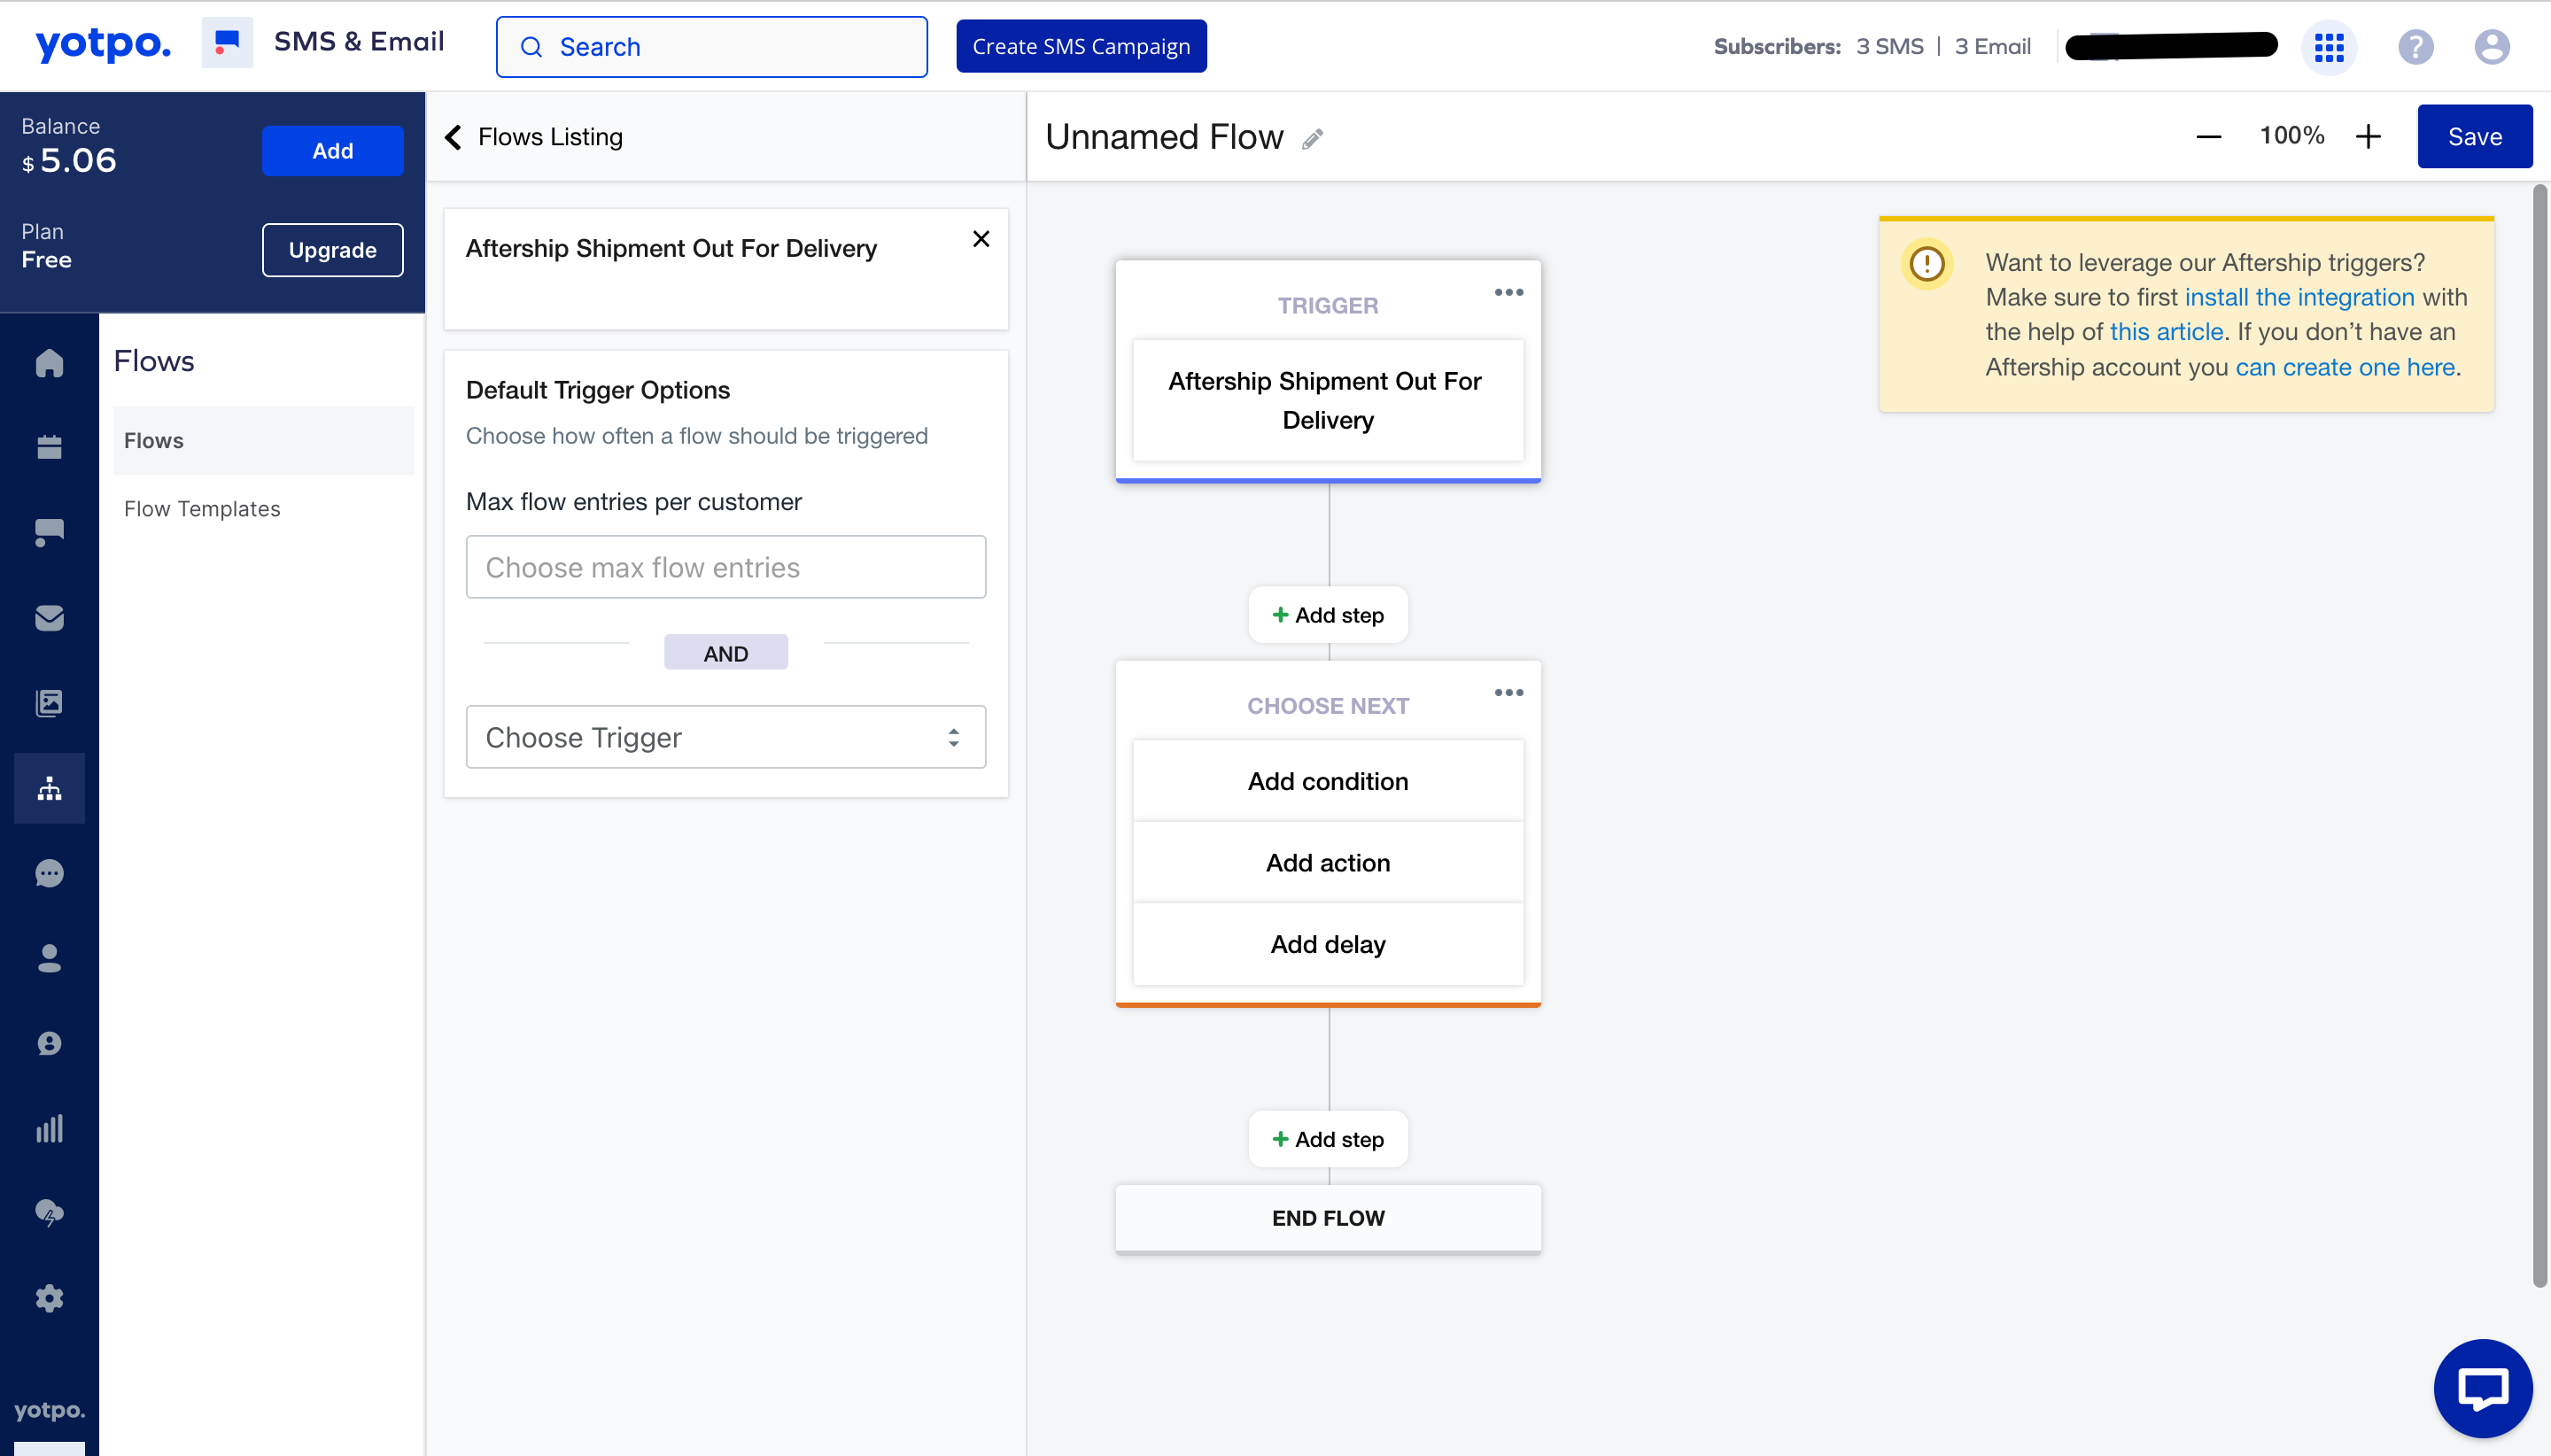Viewport: 2551px width, 1456px height.
Task: Expand the three-dot menu on CHOOSE NEXT
Action: tap(1508, 690)
